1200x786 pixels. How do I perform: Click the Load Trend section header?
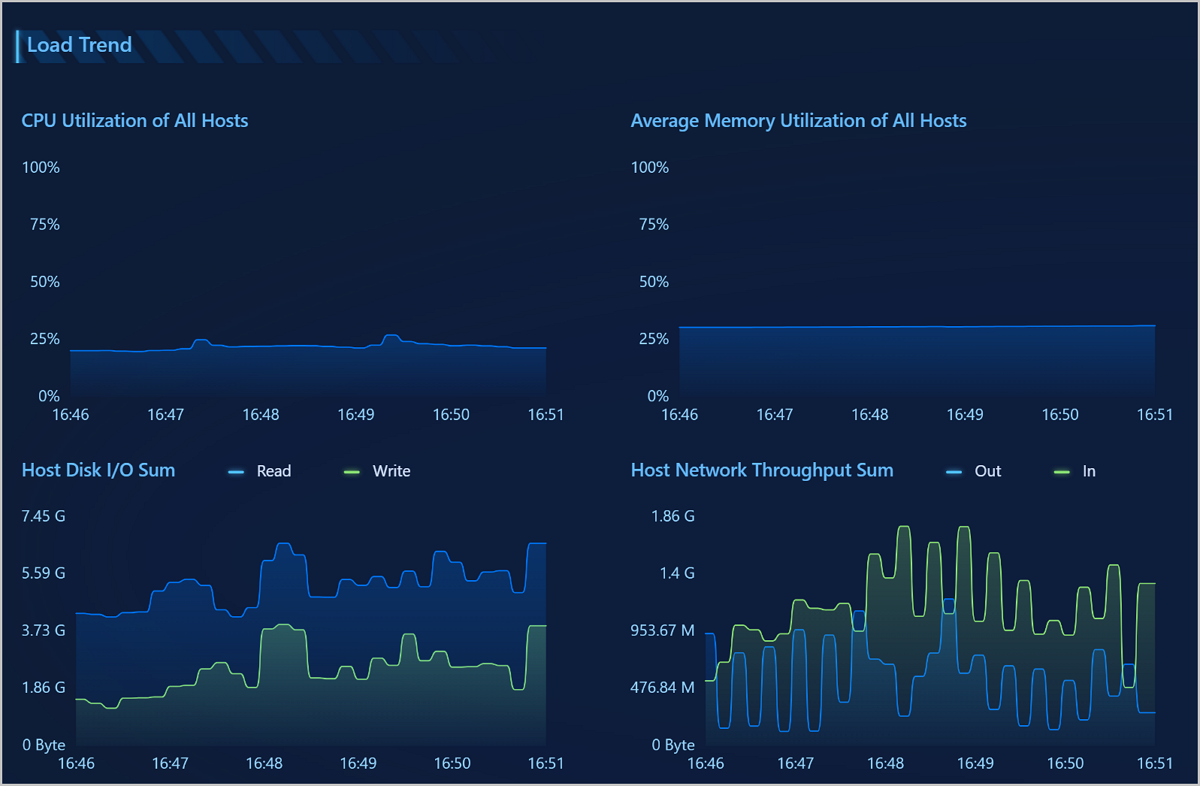tap(79, 45)
